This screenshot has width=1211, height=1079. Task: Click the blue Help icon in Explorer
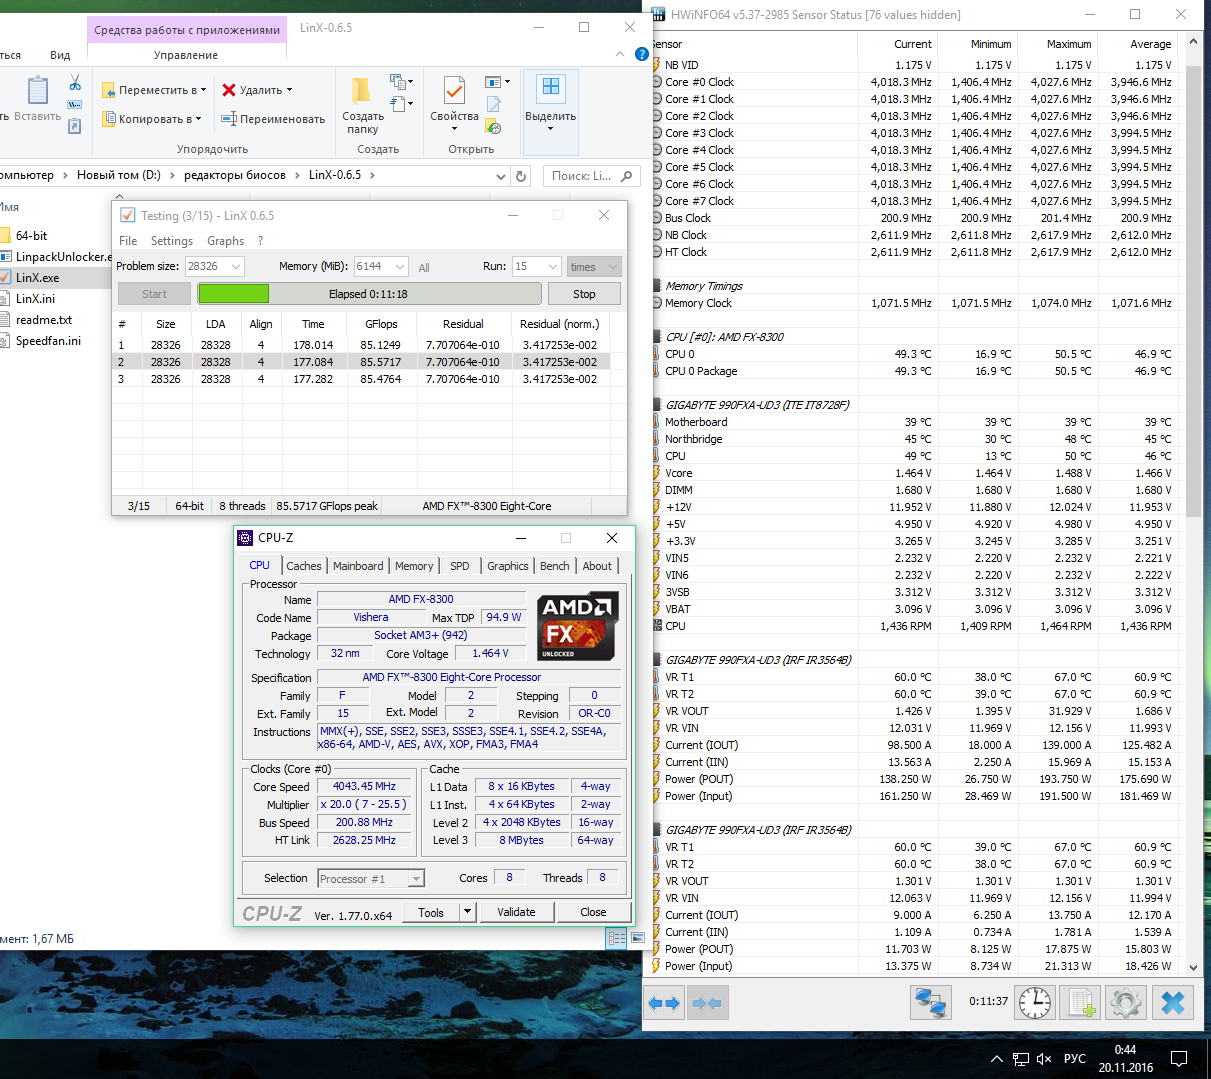coord(642,54)
